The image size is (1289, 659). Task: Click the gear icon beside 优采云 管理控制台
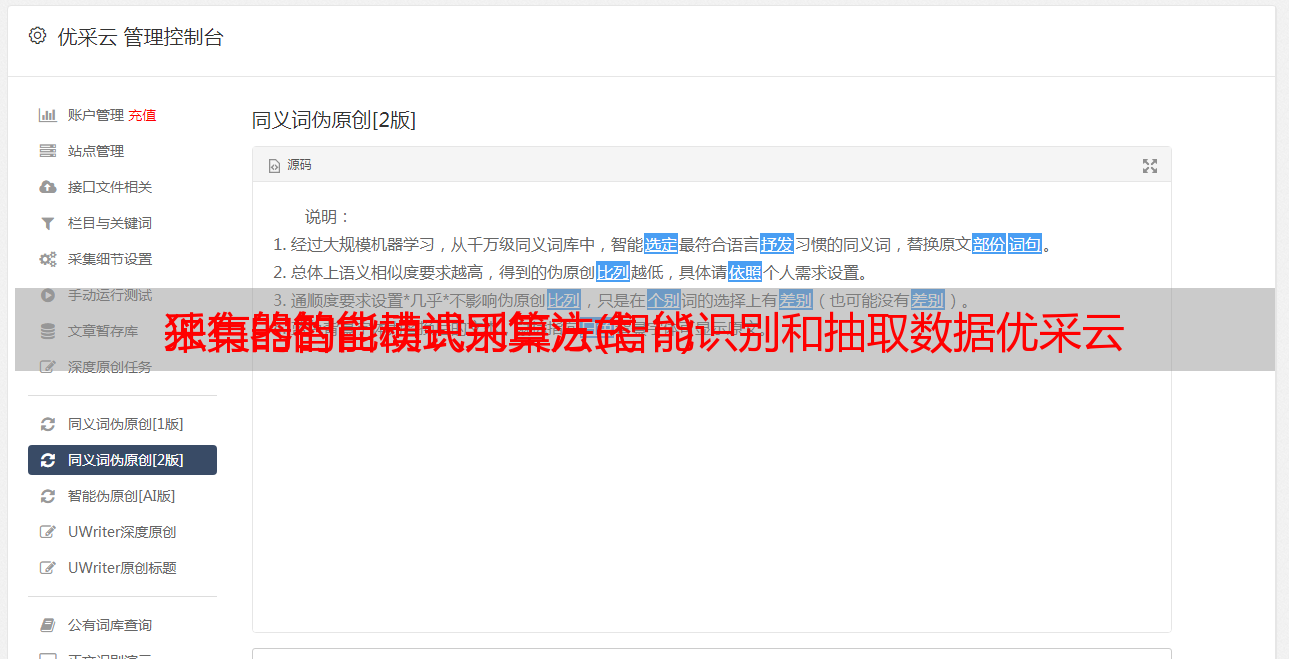pos(37,36)
